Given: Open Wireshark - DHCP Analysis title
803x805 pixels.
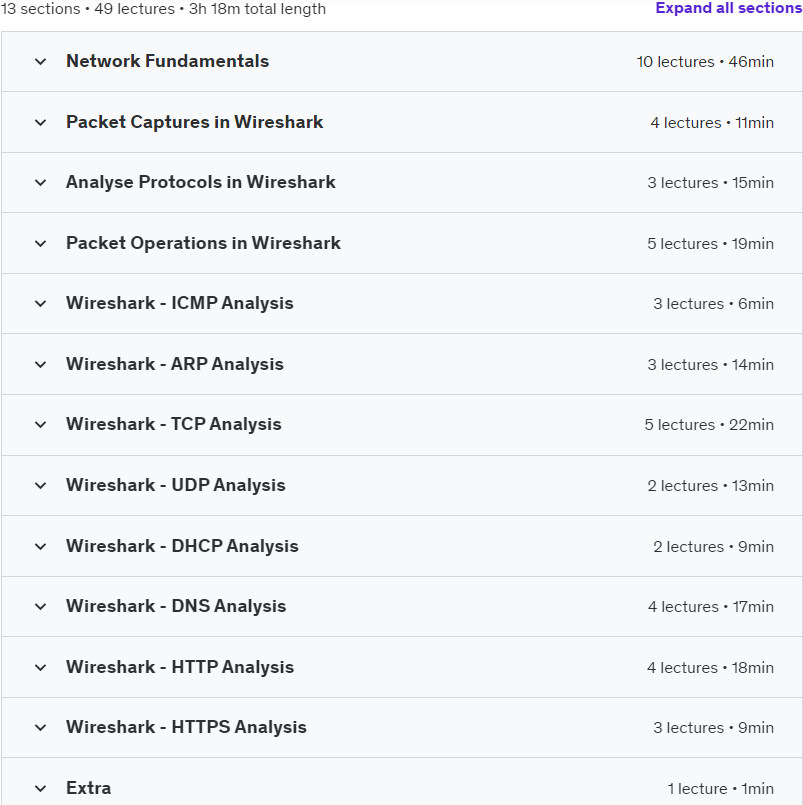Looking at the screenshot, I should point(182,546).
